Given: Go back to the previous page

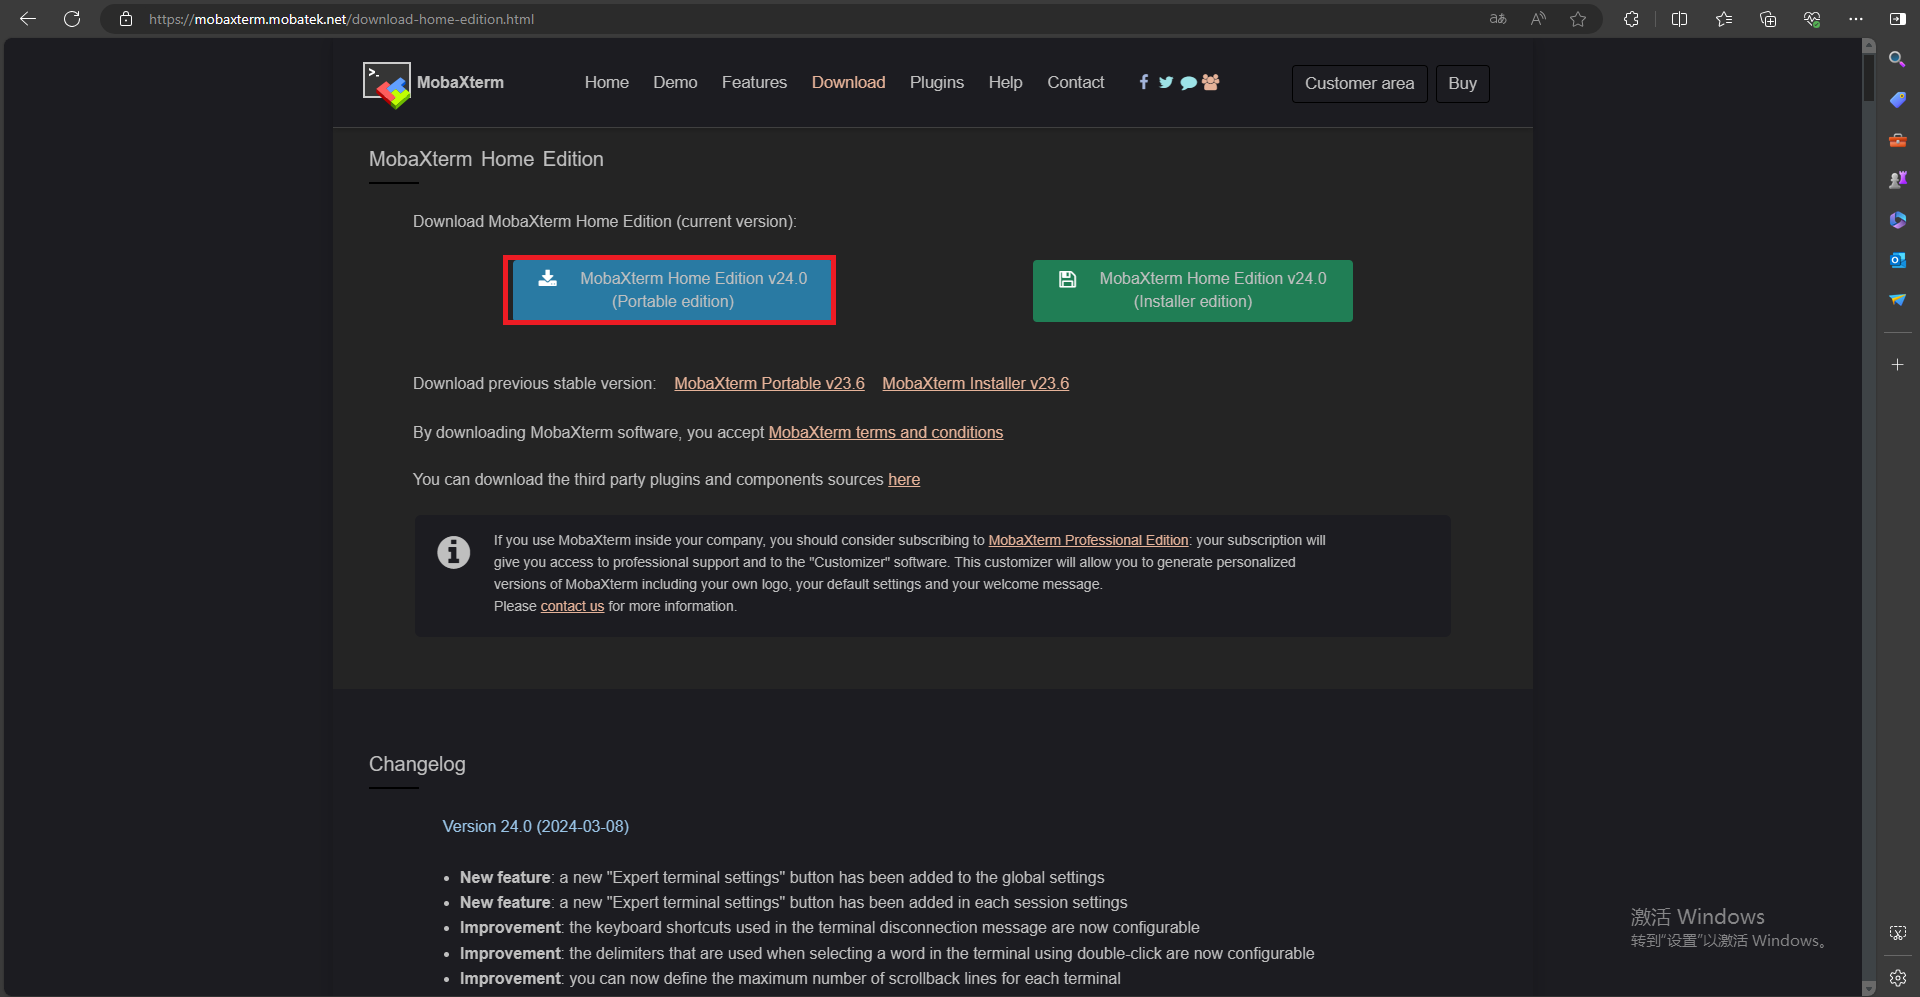Looking at the screenshot, I should tap(28, 19).
